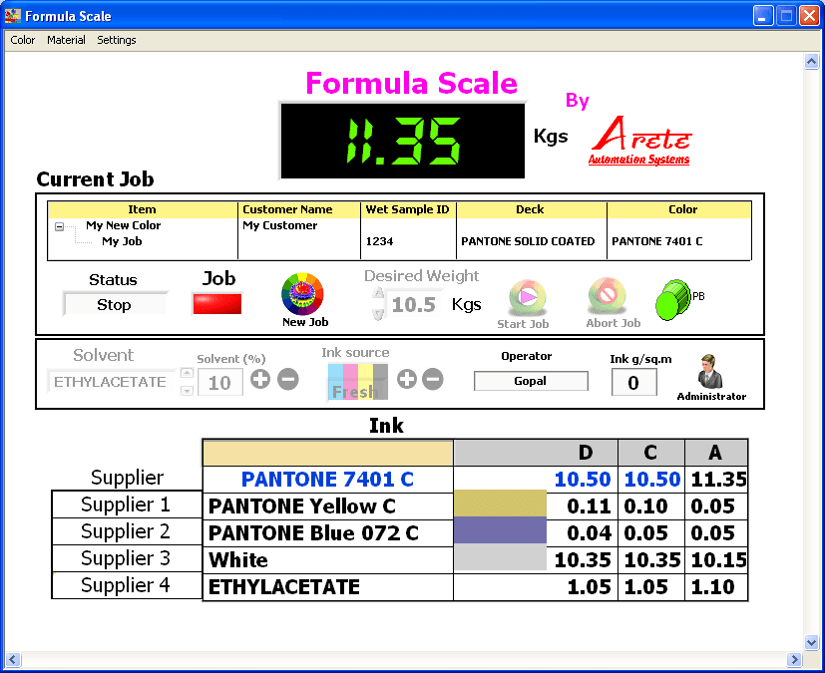Click the Supplier 1 cell

click(x=126, y=504)
